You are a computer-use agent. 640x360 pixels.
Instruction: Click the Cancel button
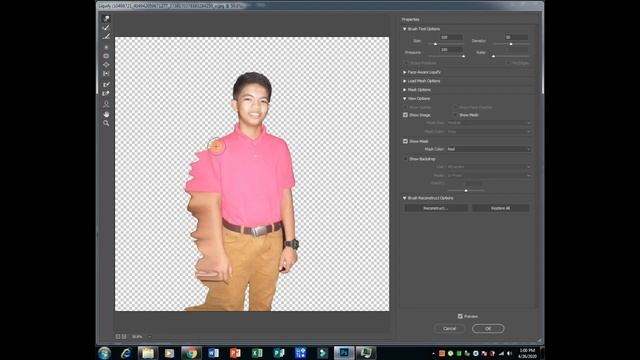(x=449, y=329)
